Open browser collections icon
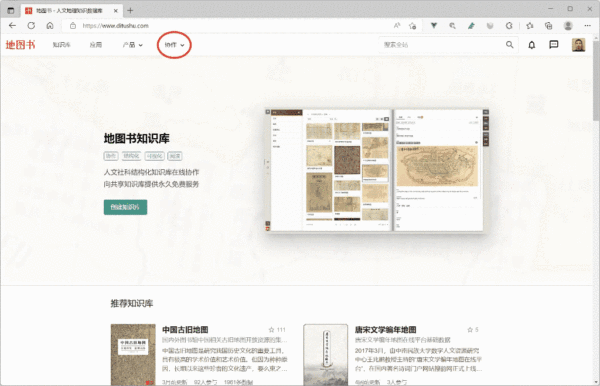Screen dimensions: 600x386 [548, 26]
